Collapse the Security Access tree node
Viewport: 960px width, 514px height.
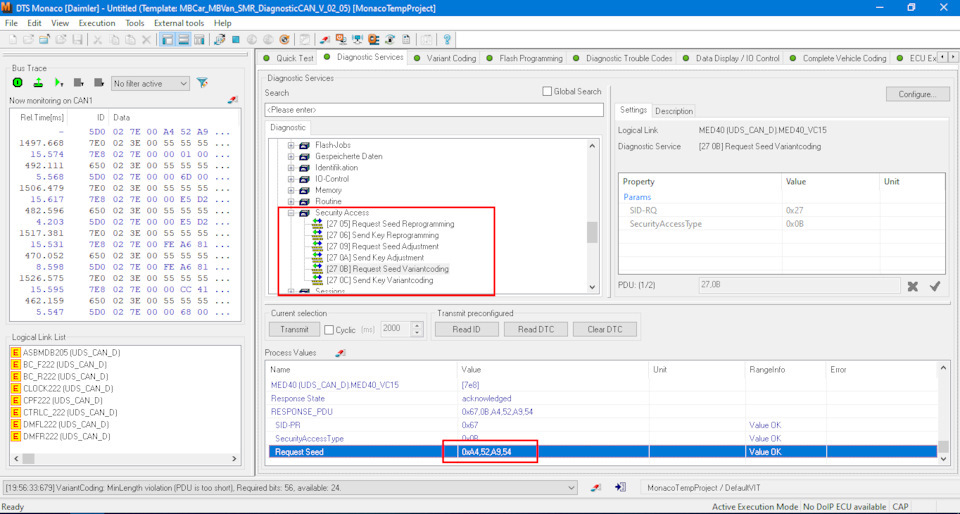click(292, 213)
